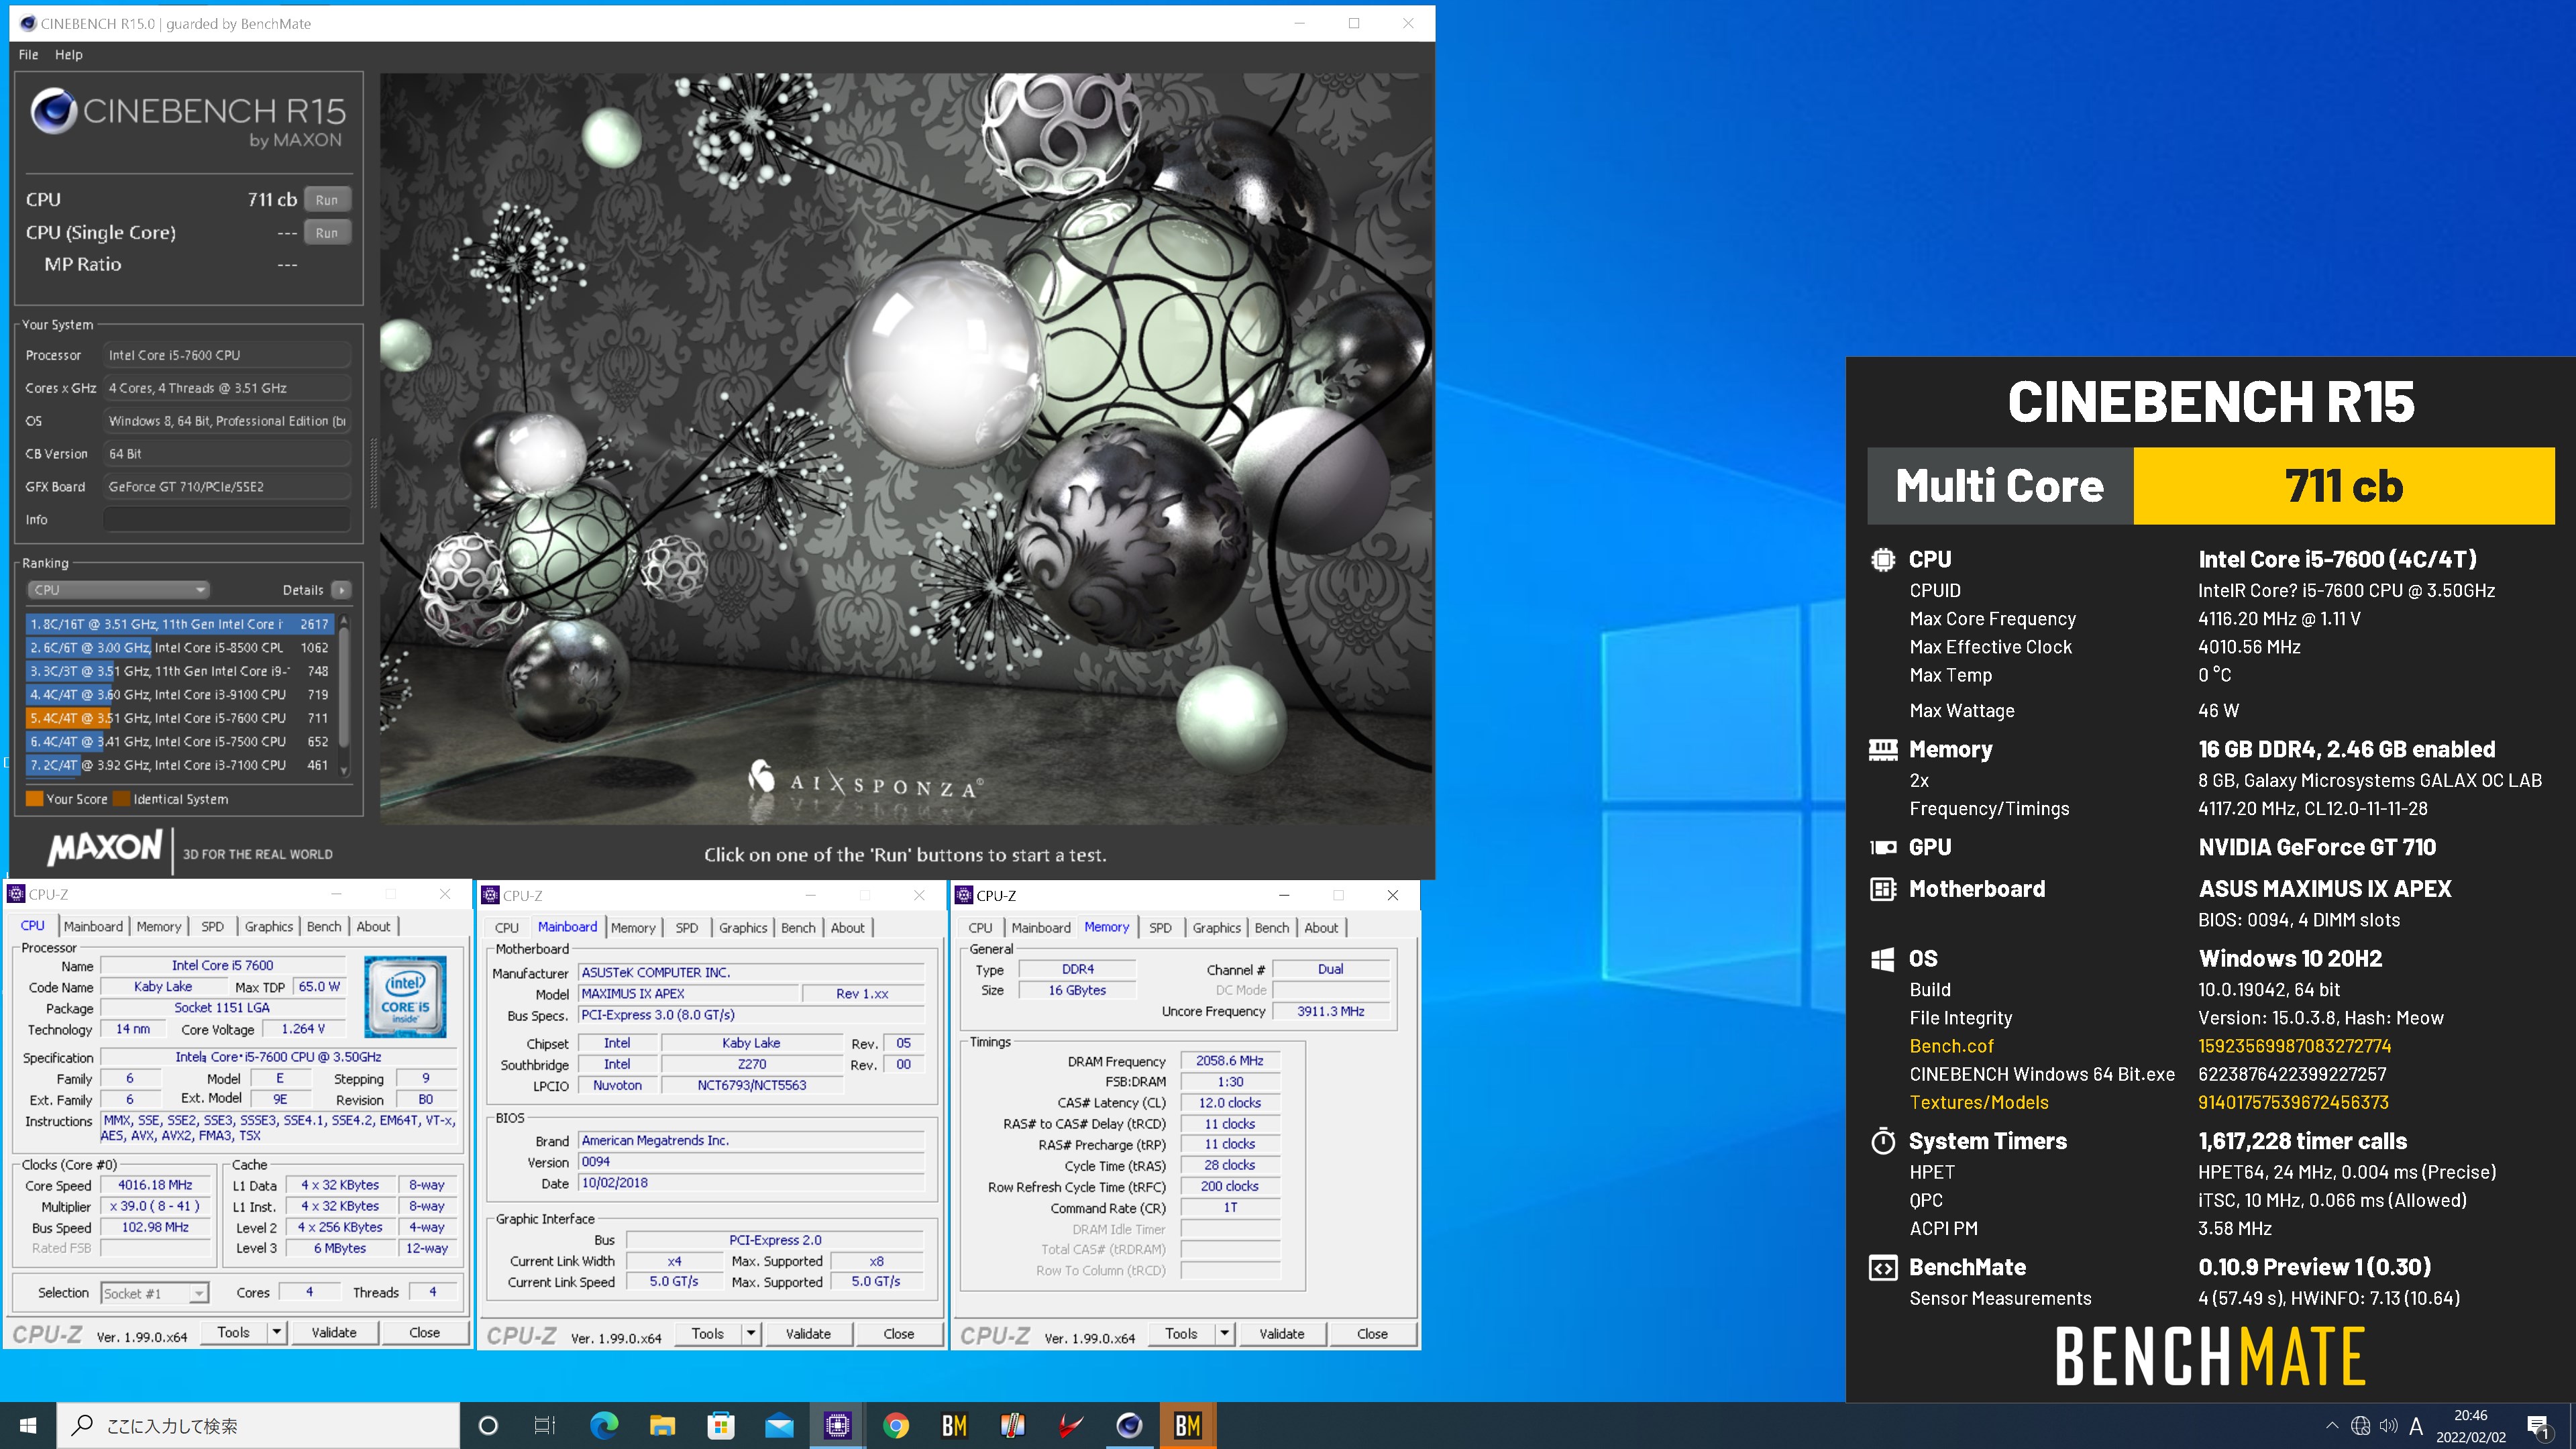
Task: Open File Explorer from the taskbar
Action: click(662, 1425)
